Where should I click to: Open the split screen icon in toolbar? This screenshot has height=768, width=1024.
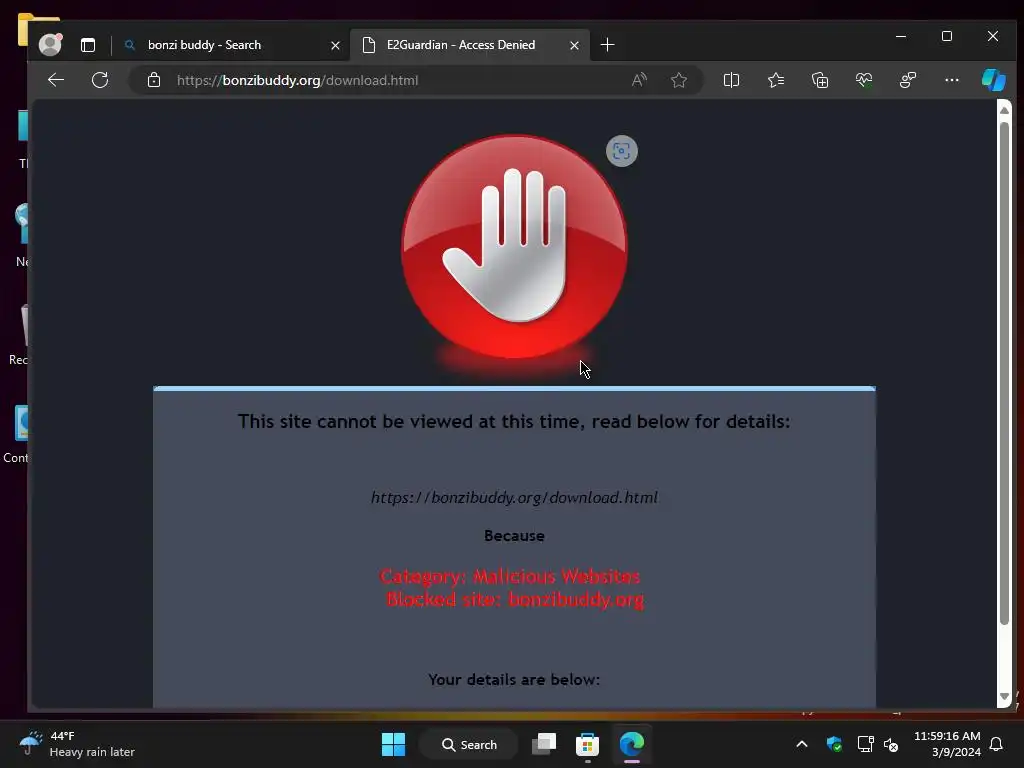click(x=731, y=80)
